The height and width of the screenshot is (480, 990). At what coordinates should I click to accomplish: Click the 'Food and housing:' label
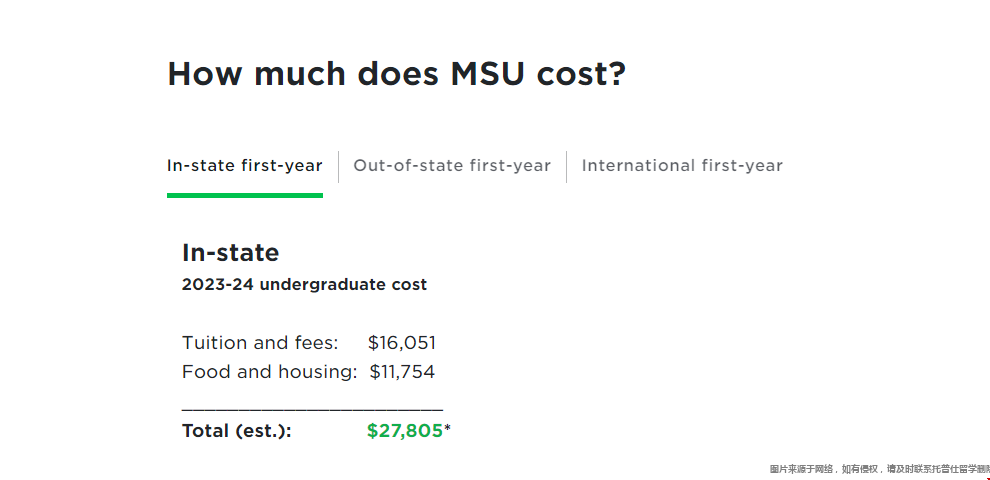pos(270,372)
